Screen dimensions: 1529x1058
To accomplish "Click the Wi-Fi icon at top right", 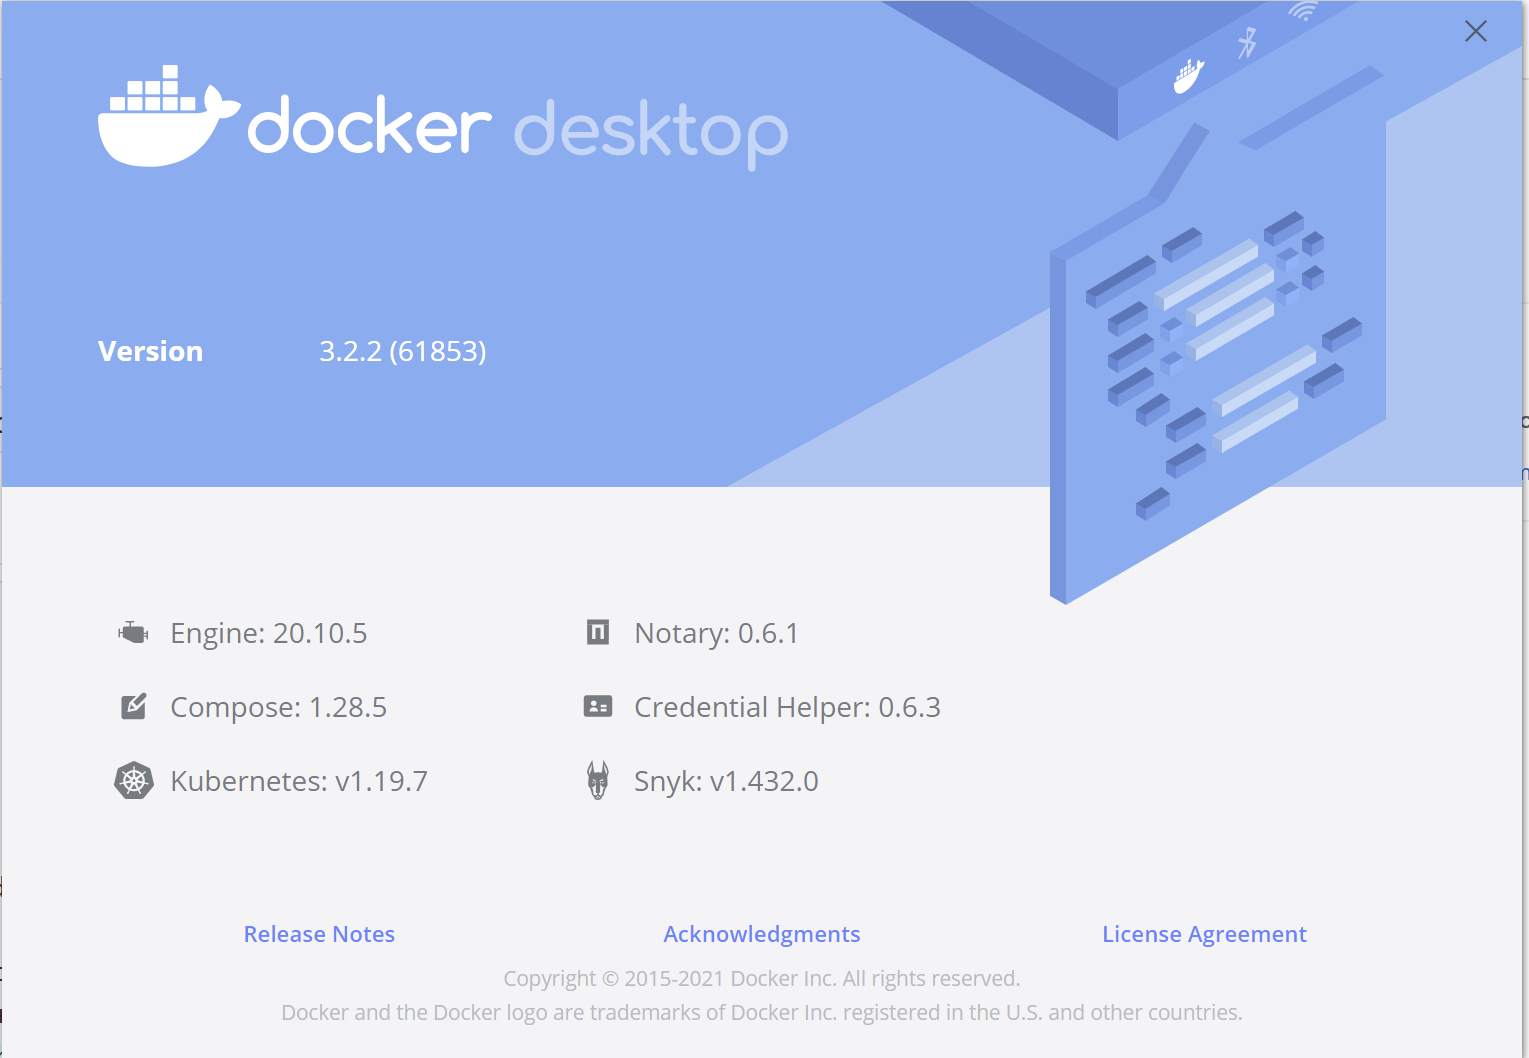I will click(1304, 14).
